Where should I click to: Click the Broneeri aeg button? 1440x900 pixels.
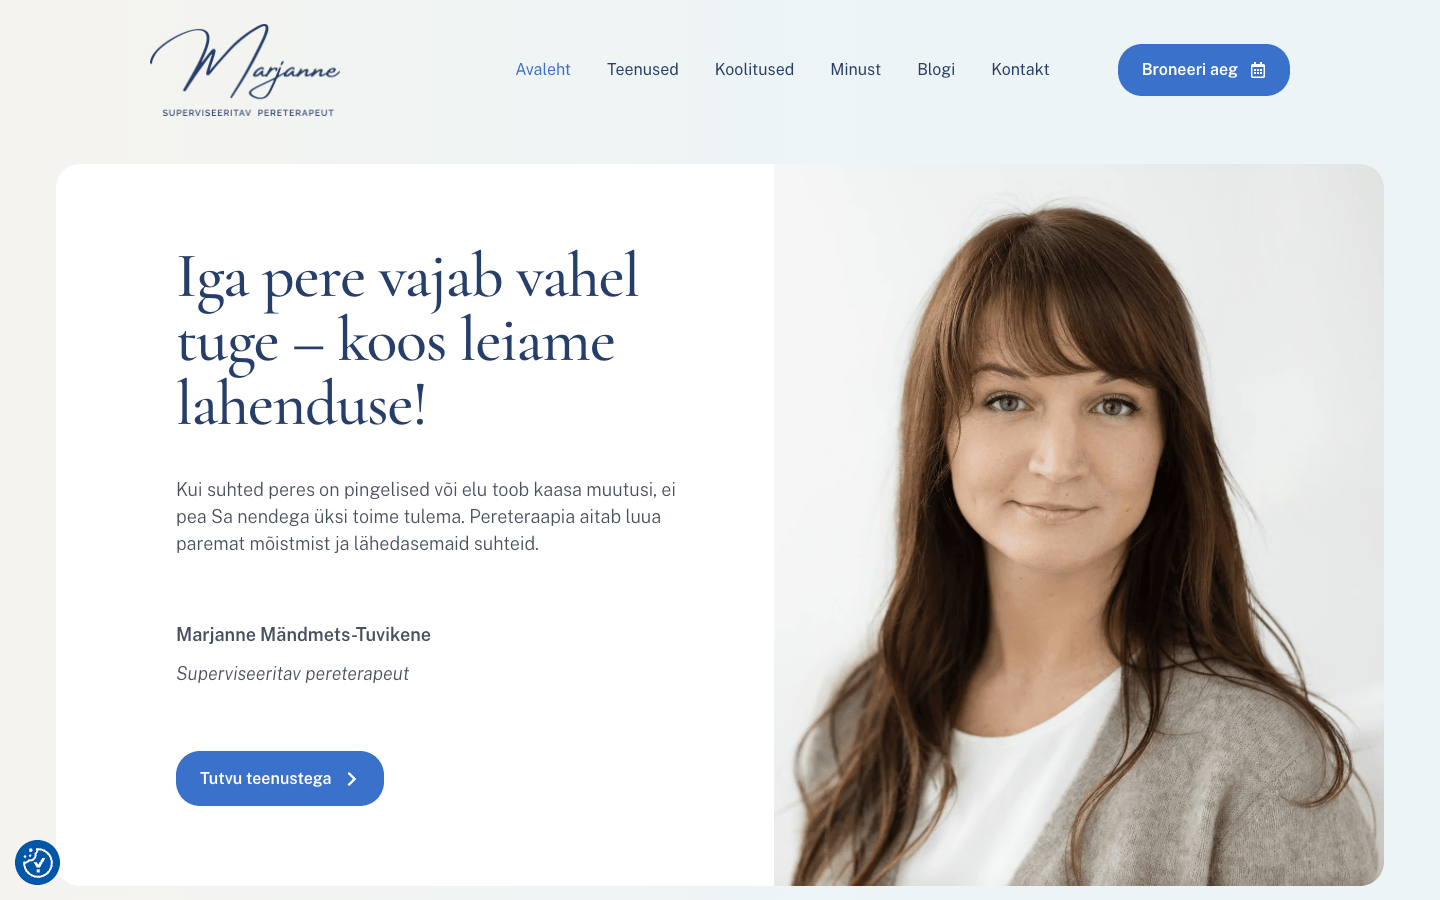click(1204, 70)
